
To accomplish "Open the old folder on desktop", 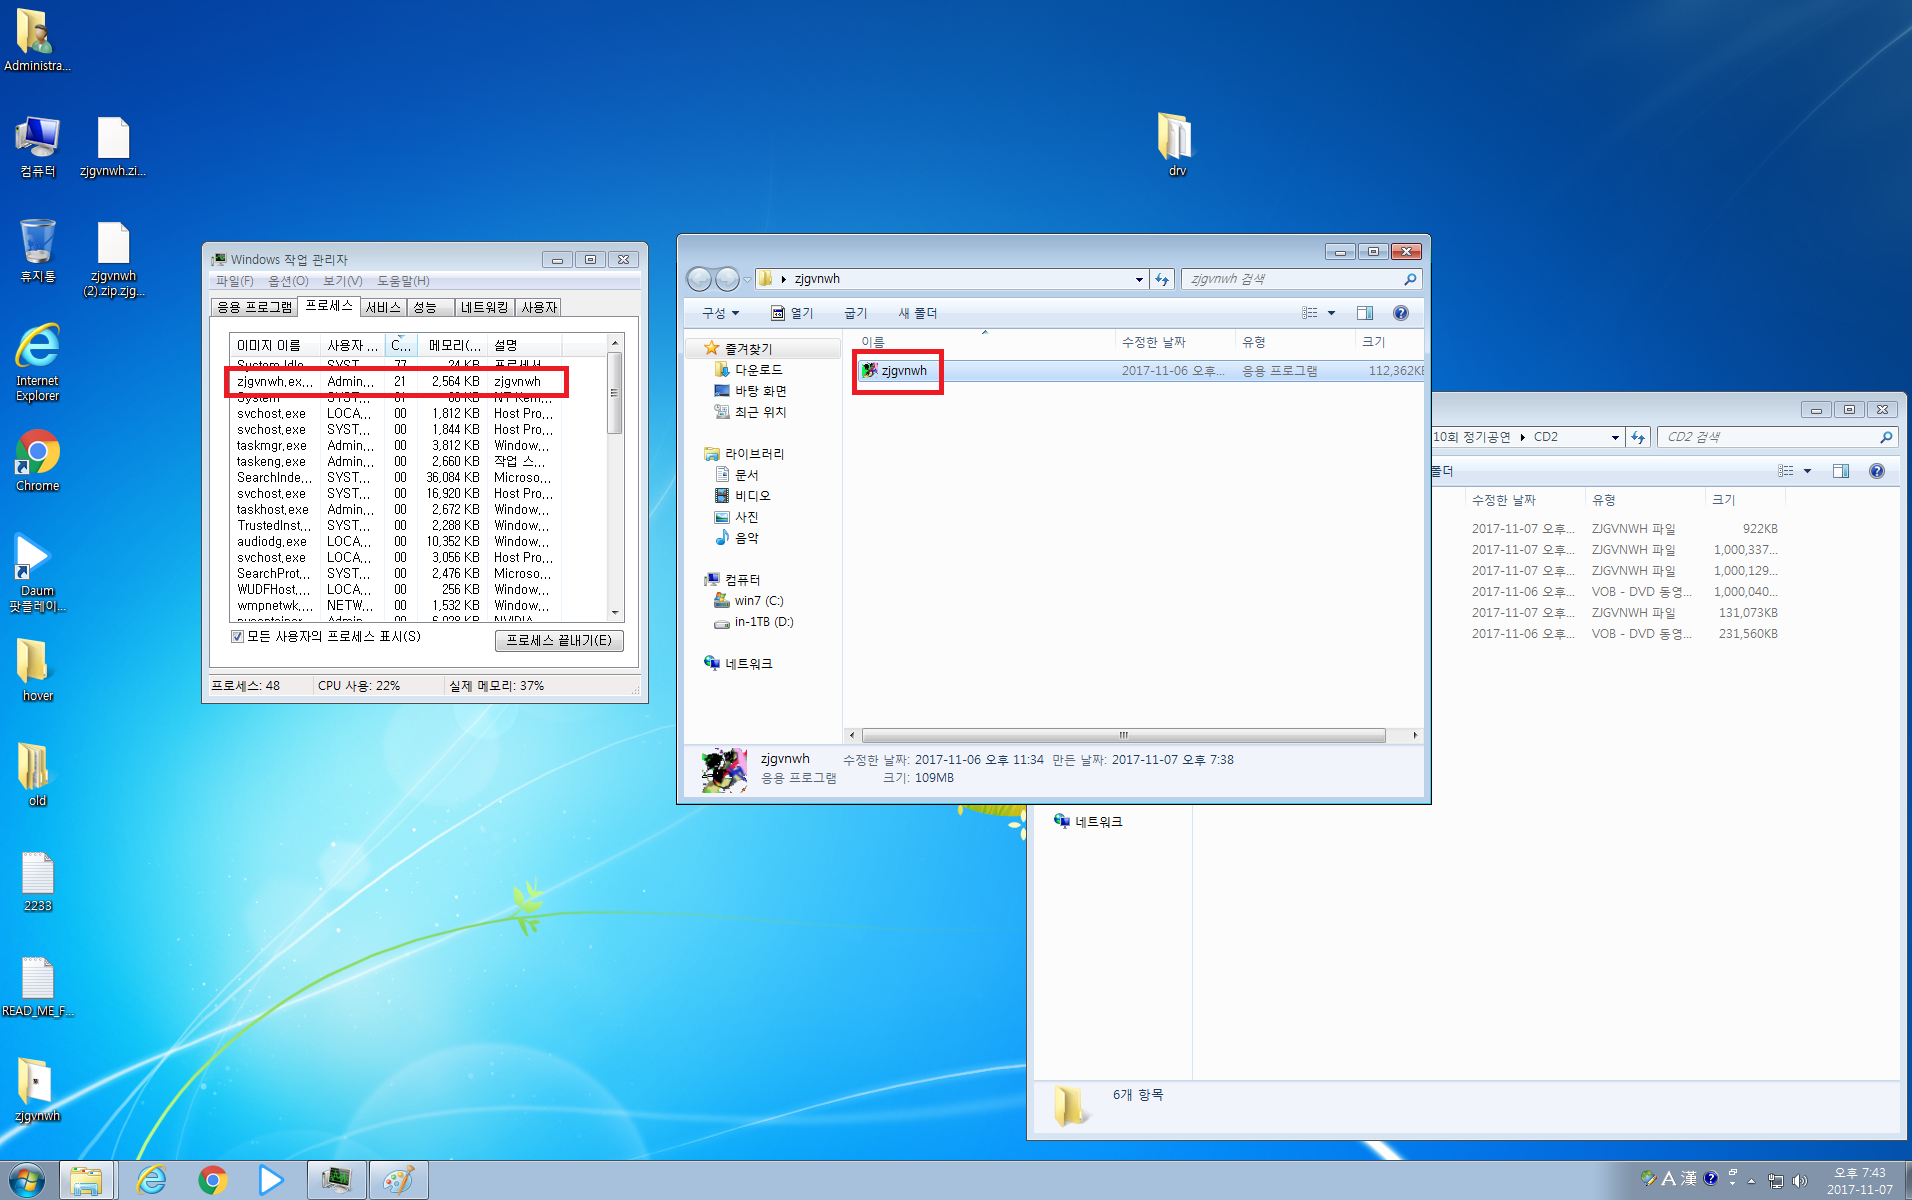I will pos(37,775).
